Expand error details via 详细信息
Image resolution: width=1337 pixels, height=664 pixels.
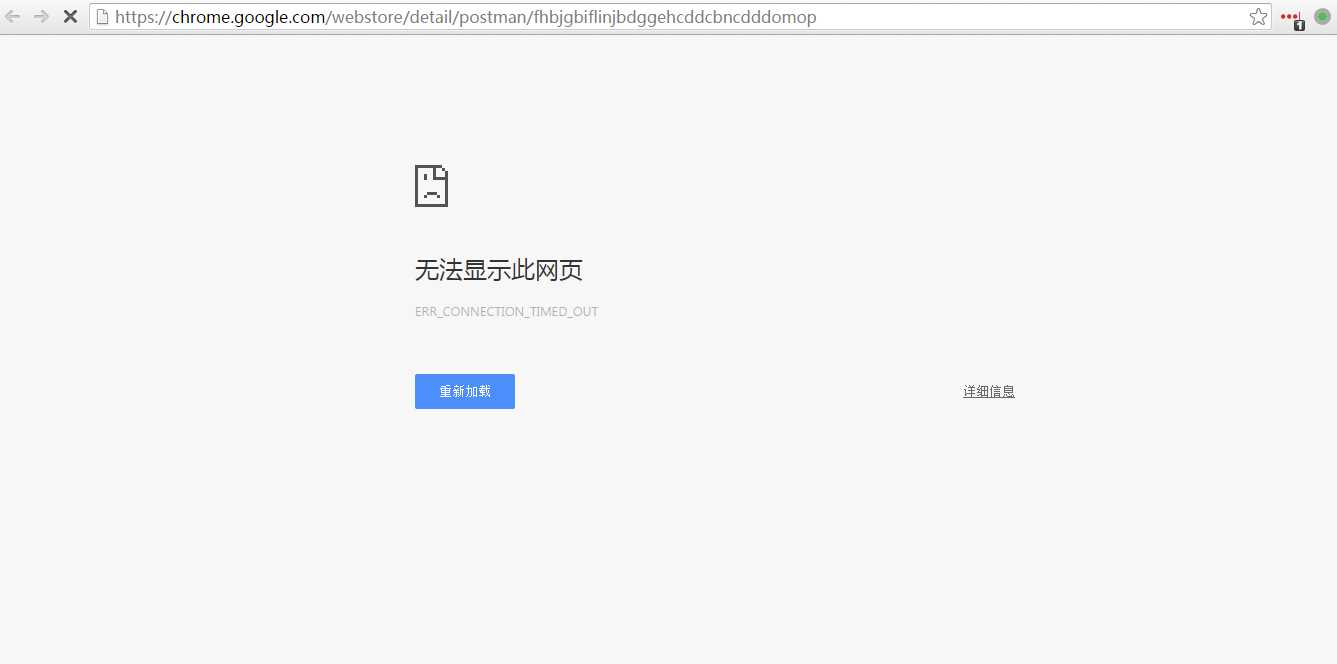click(988, 390)
